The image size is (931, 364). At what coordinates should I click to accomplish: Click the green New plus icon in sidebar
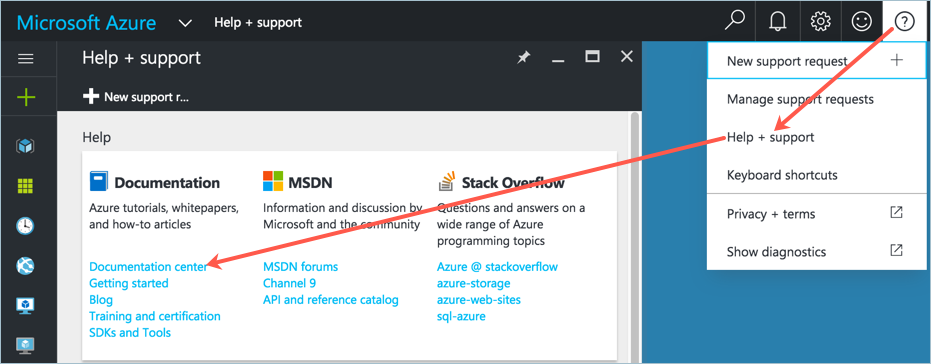point(26,97)
